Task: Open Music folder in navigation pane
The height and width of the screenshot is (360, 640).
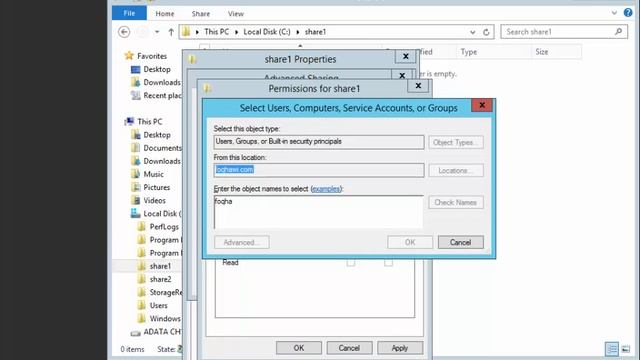Action: coord(153,174)
